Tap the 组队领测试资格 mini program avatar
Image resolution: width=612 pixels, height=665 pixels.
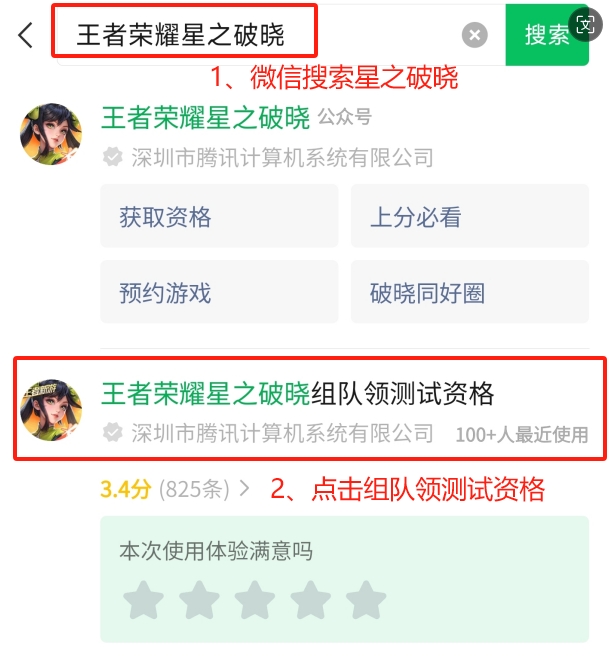[x=51, y=410]
